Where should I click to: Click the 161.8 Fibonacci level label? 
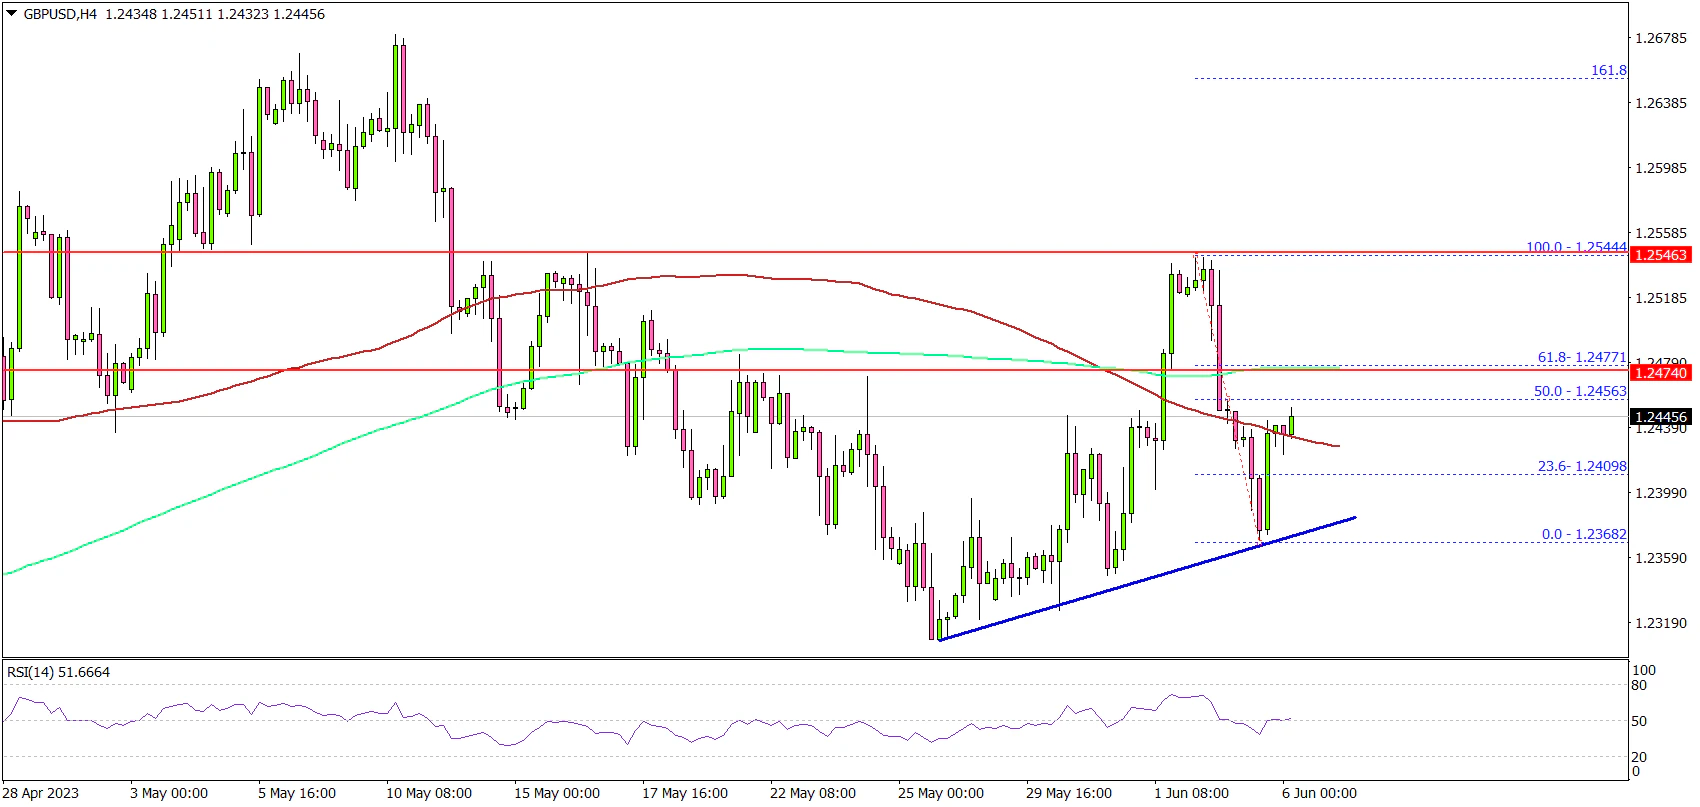coord(1608,71)
